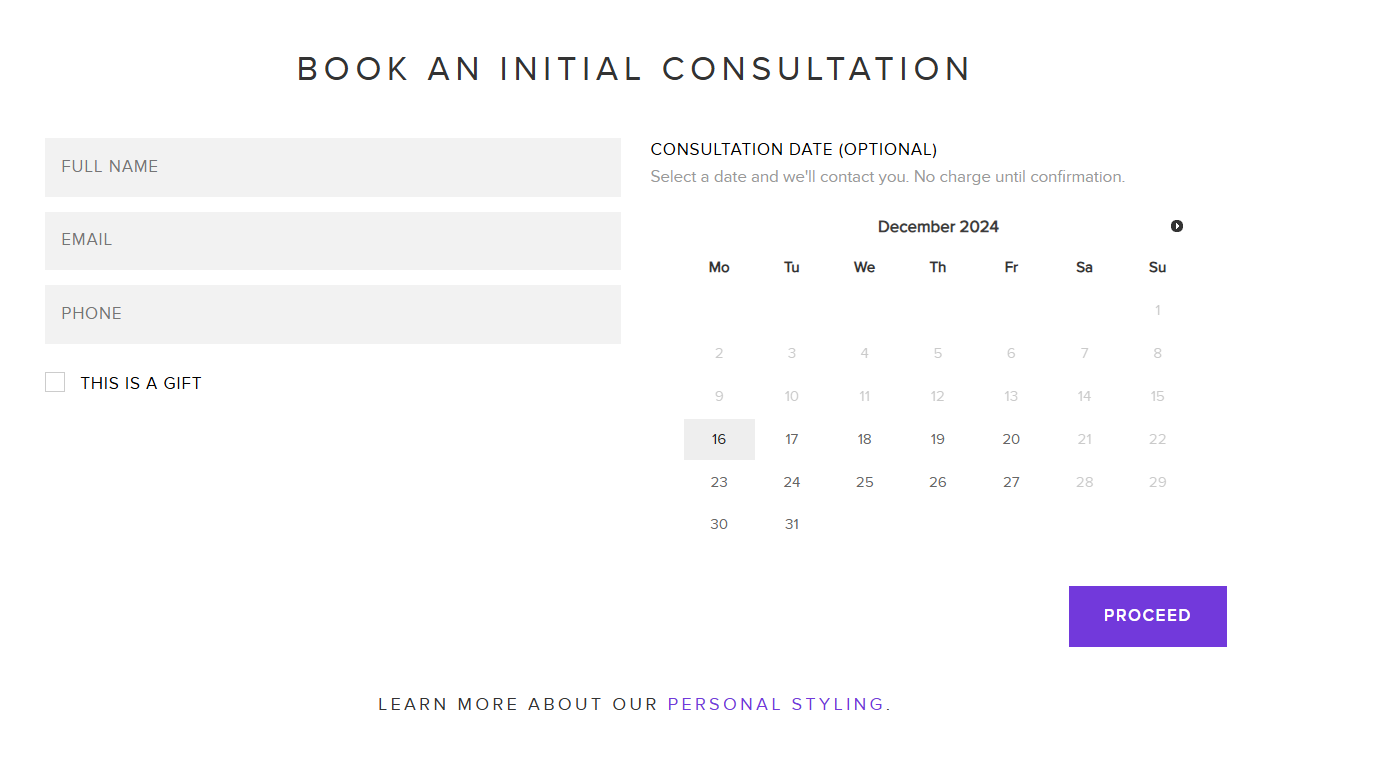
Task: Pick December 27 in the date picker
Action: coord(1011,482)
